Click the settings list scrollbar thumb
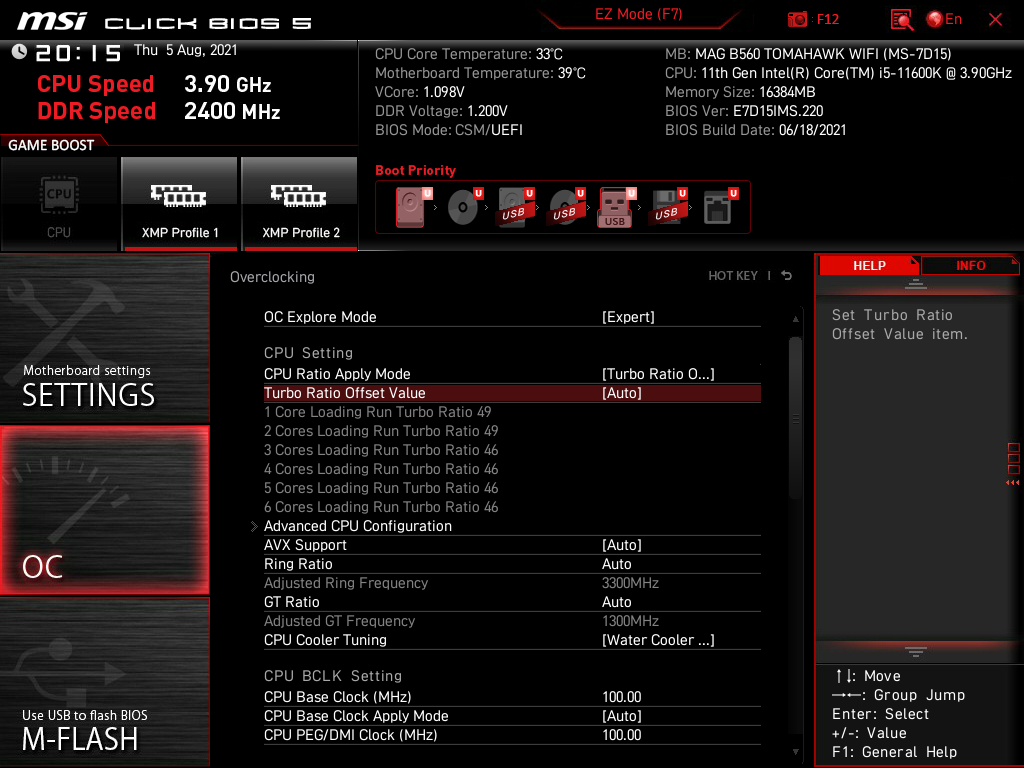The image size is (1024, 768). [795, 418]
